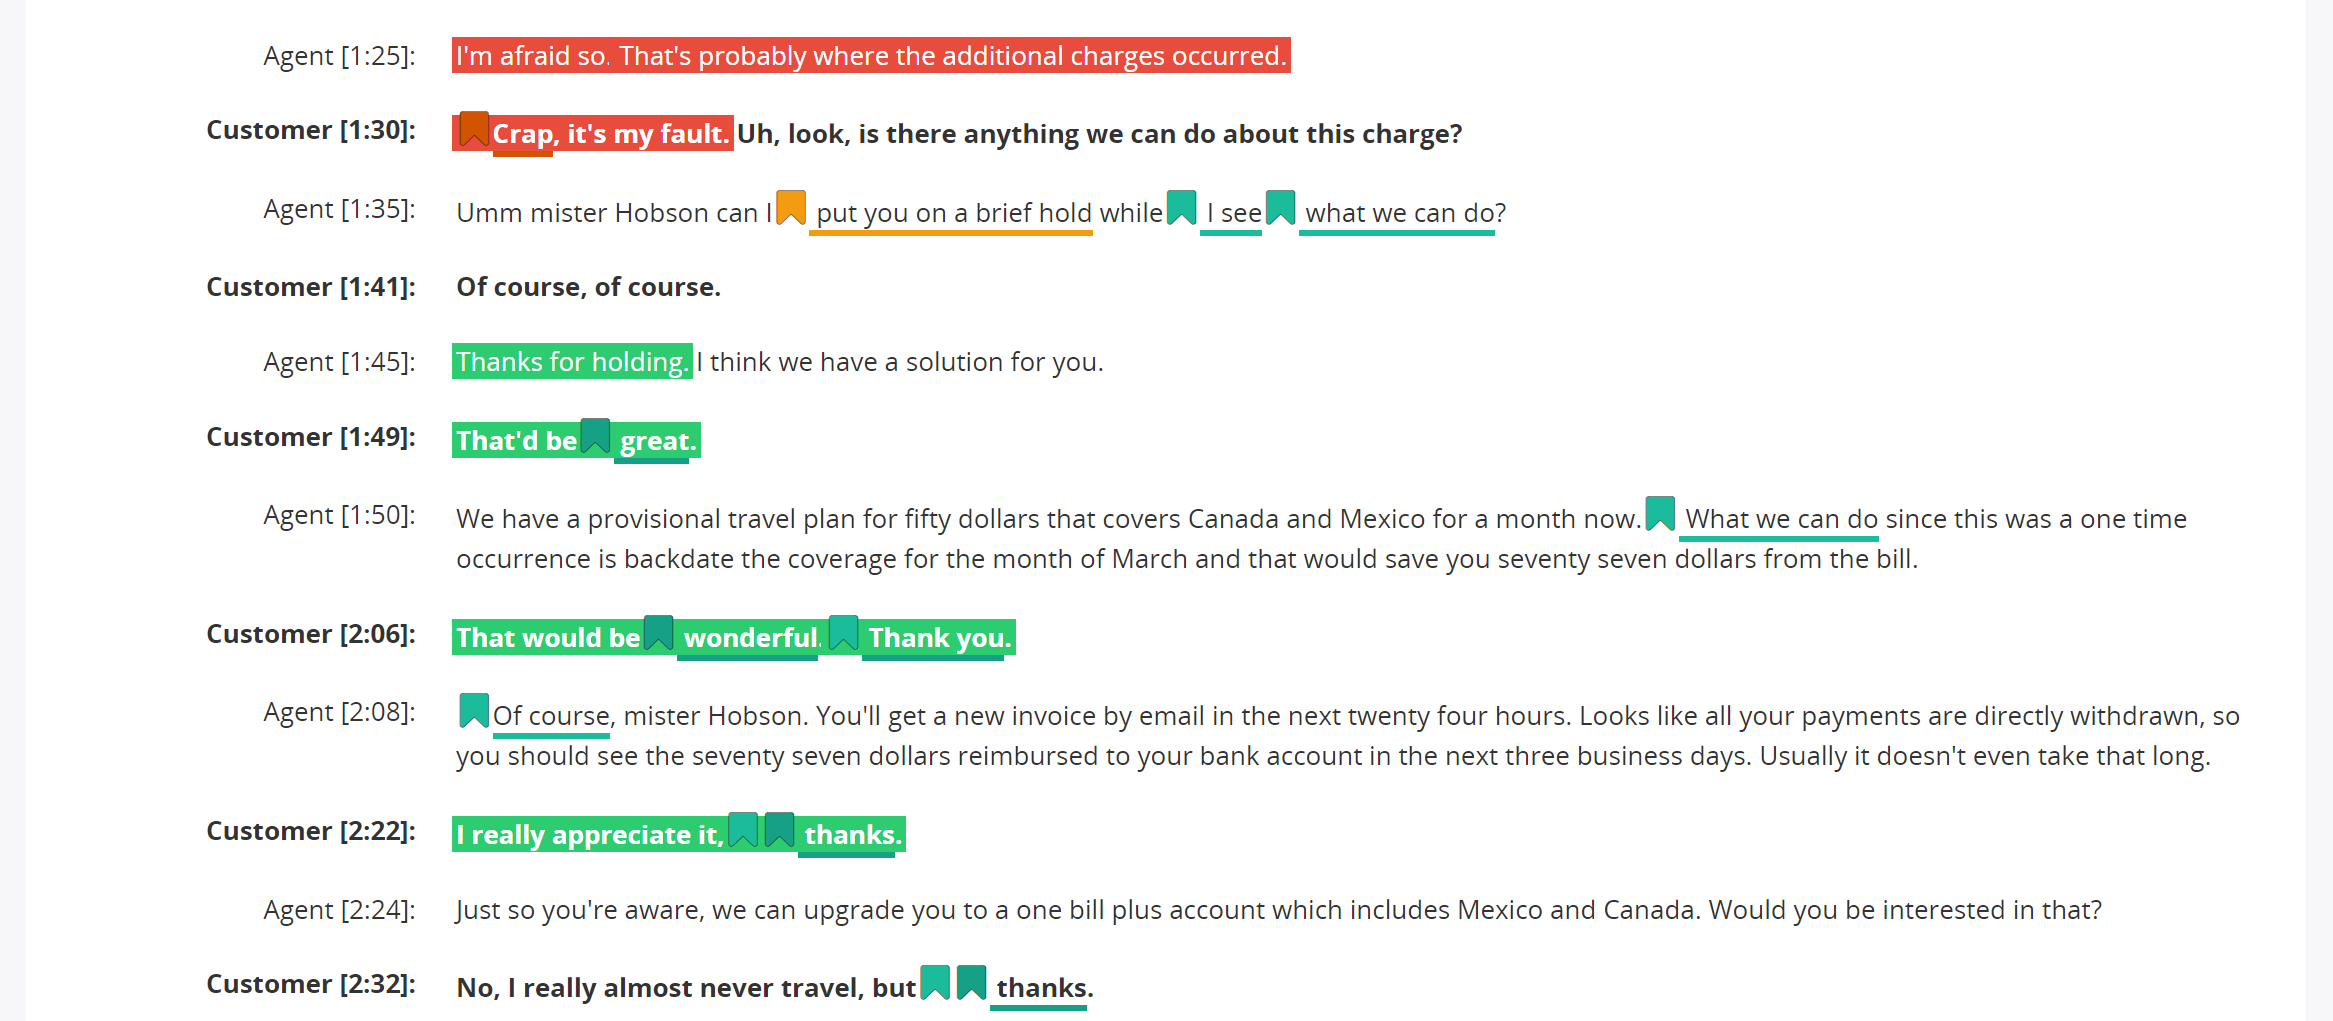
Task: Click the bookmark icon before "Thank you."
Action: pyautogui.click(x=844, y=633)
